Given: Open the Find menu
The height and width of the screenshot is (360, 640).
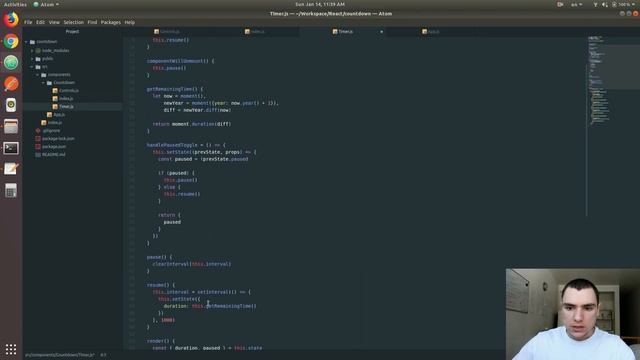Looking at the screenshot, I should [92, 22].
